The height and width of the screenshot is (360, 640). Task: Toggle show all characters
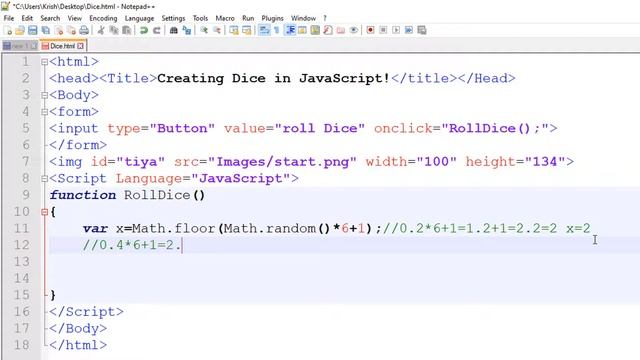pyautogui.click(x=277, y=30)
